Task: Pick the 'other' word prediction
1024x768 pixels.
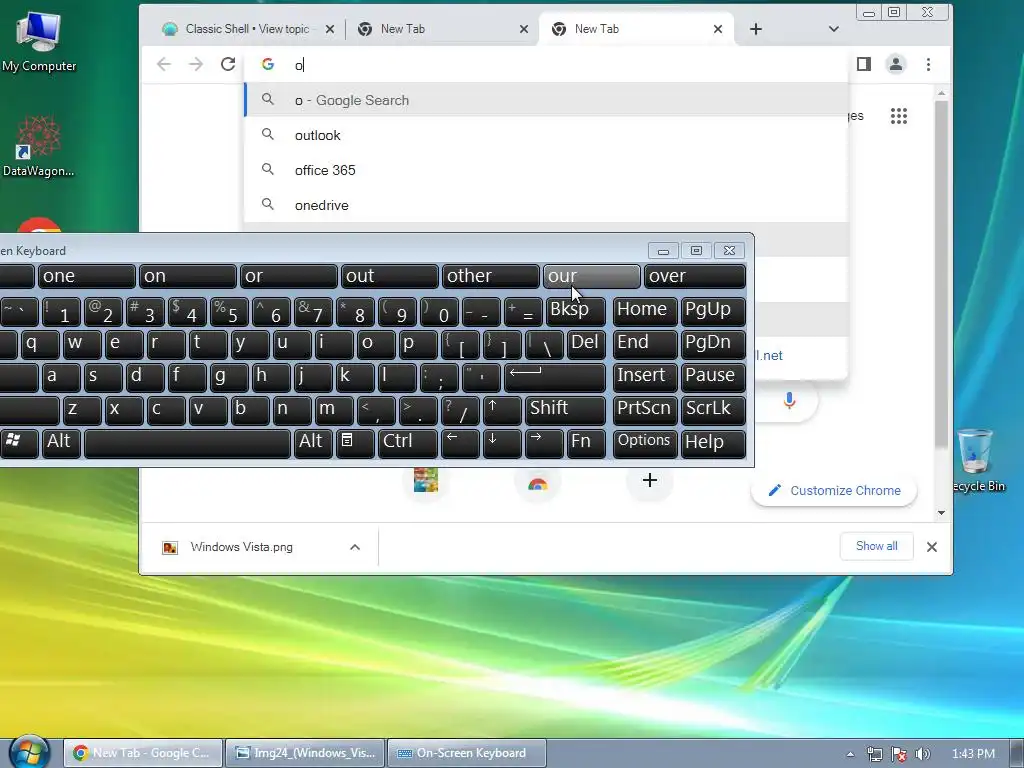Action: pos(490,276)
